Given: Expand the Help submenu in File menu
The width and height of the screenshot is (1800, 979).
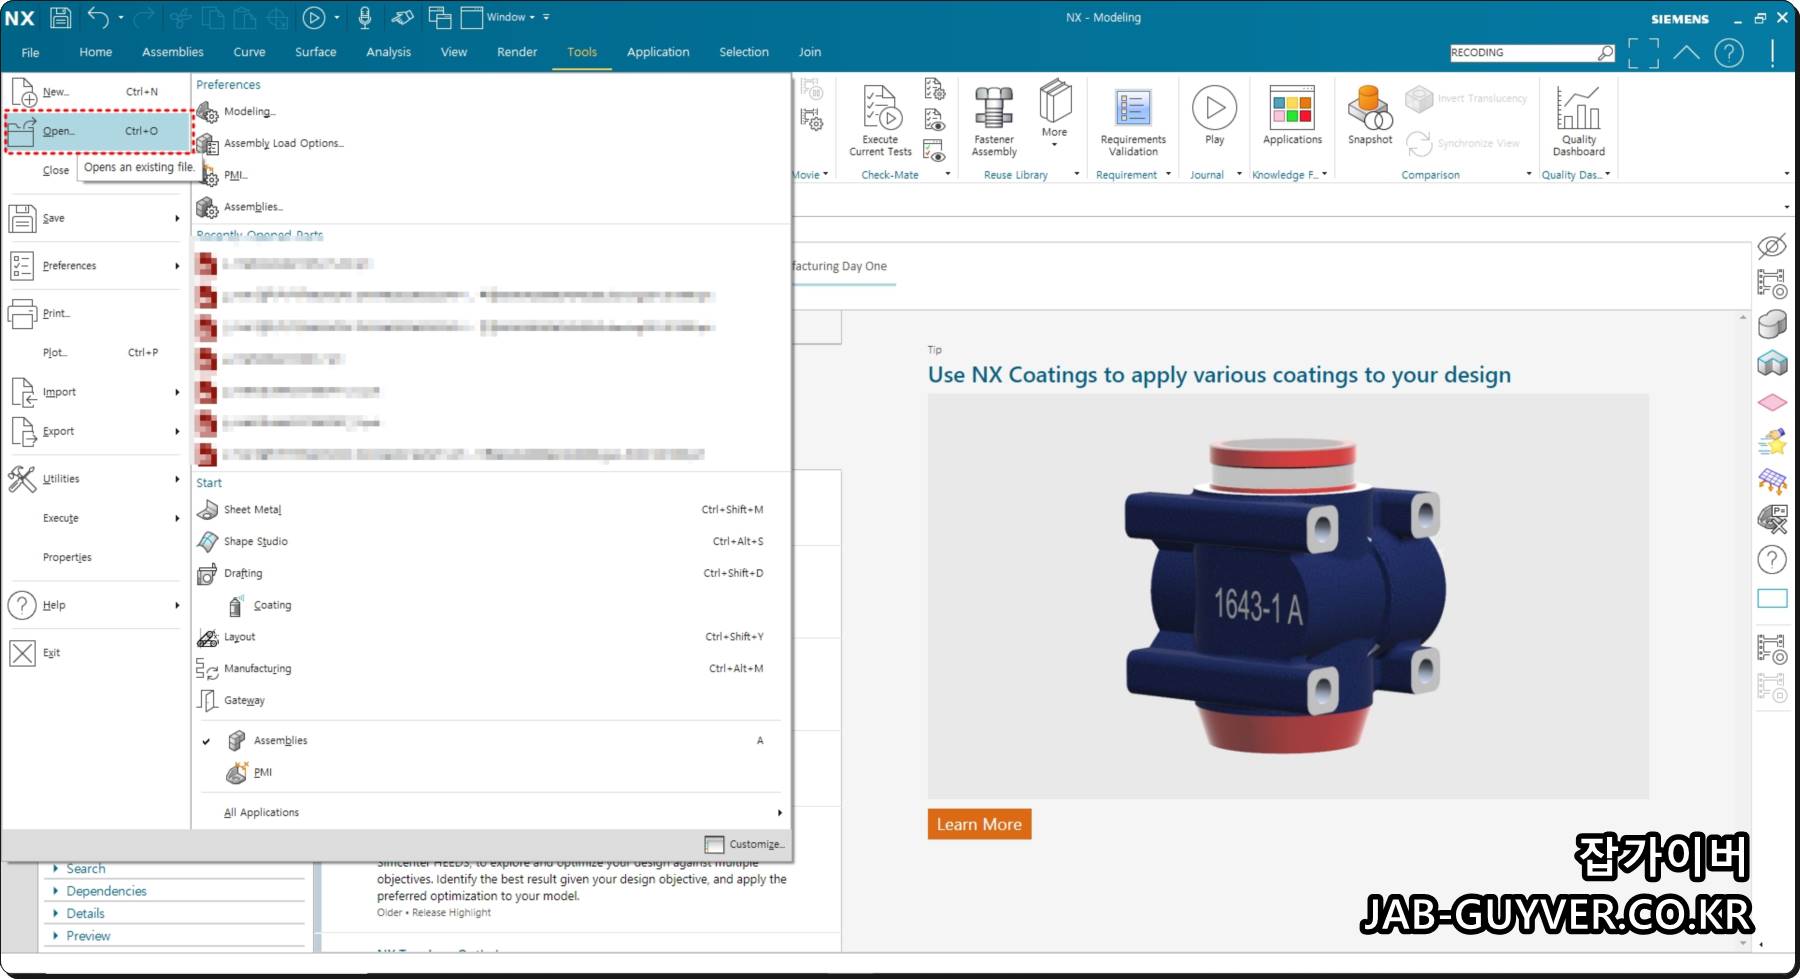Looking at the screenshot, I should (x=96, y=605).
